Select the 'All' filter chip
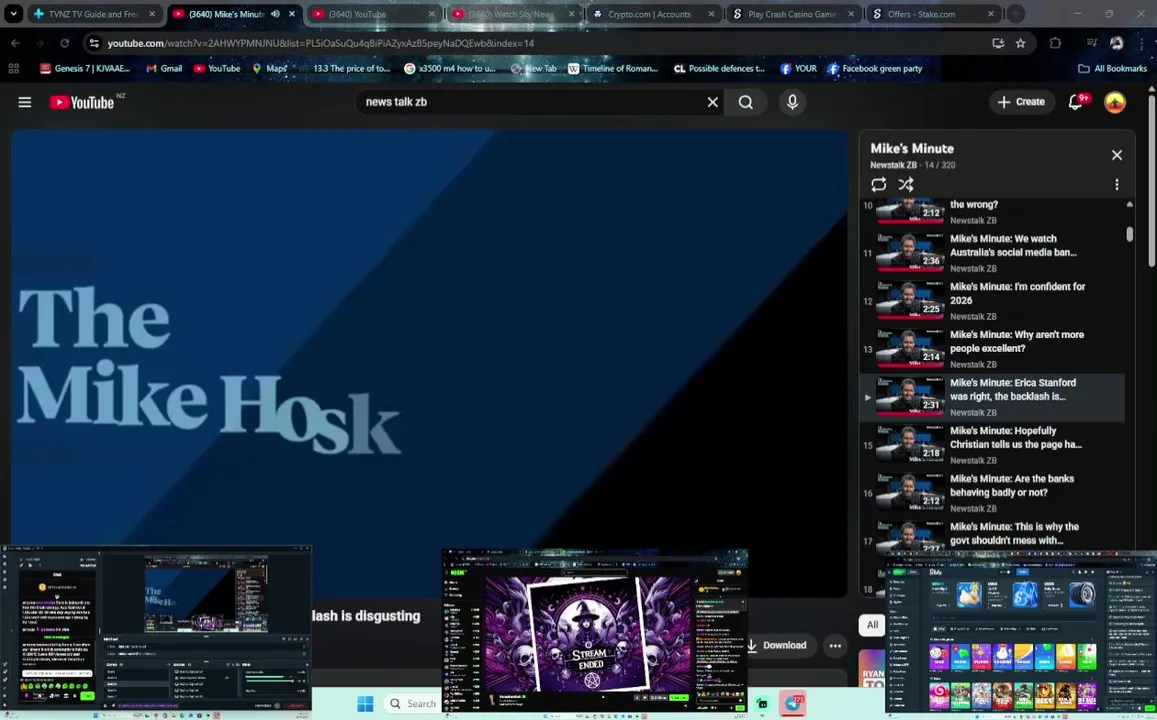 [872, 625]
